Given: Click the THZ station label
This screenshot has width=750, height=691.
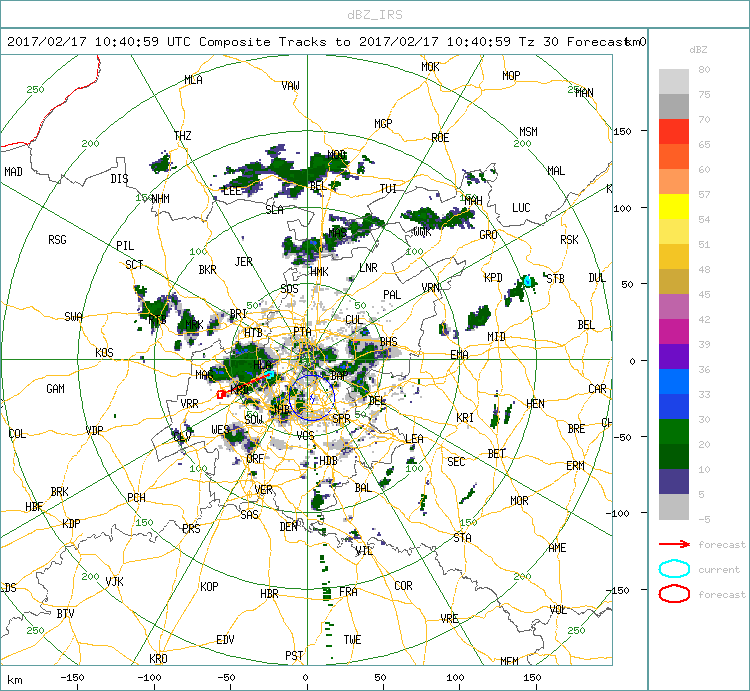Looking at the screenshot, I should 183,136.
